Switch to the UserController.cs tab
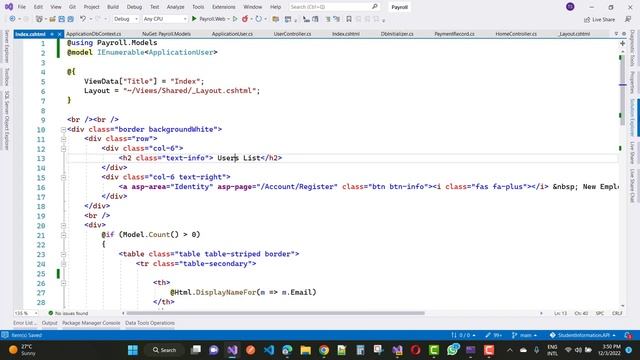This screenshot has width=640, height=360. [x=292, y=34]
